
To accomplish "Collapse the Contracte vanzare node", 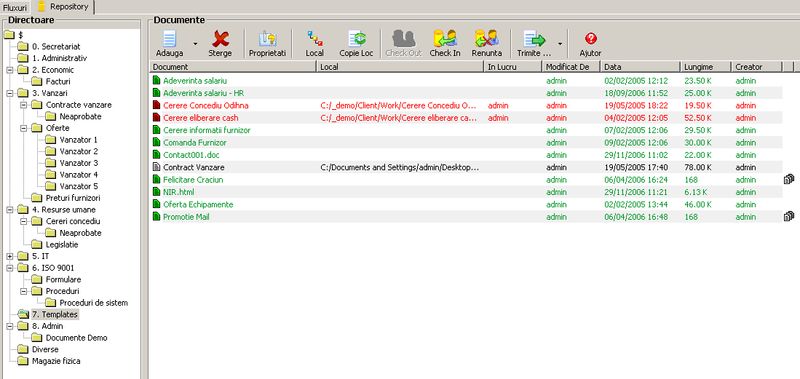I will click(23, 105).
